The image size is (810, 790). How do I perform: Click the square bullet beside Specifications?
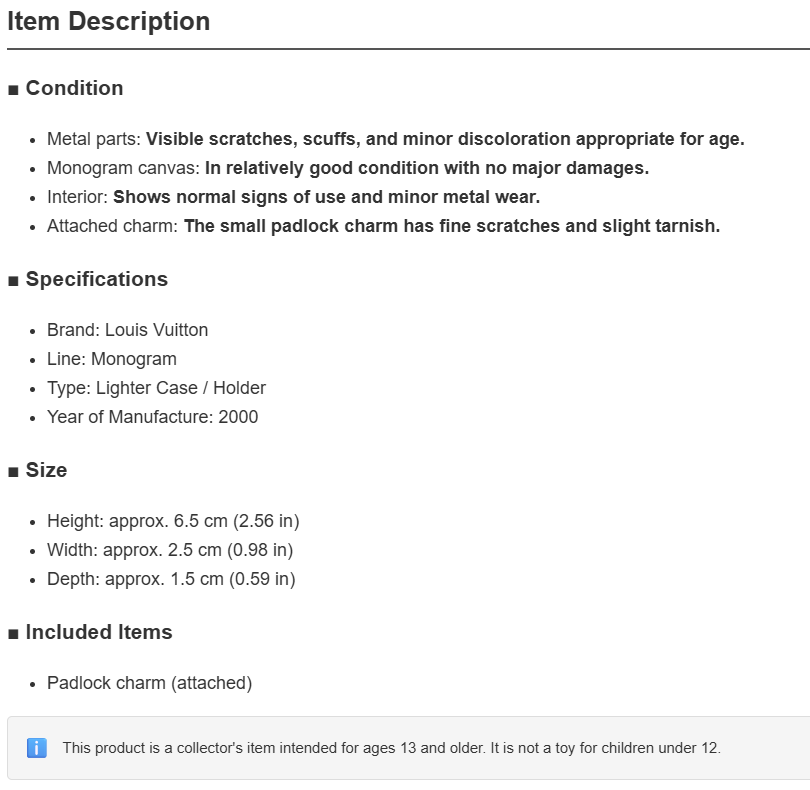13,281
